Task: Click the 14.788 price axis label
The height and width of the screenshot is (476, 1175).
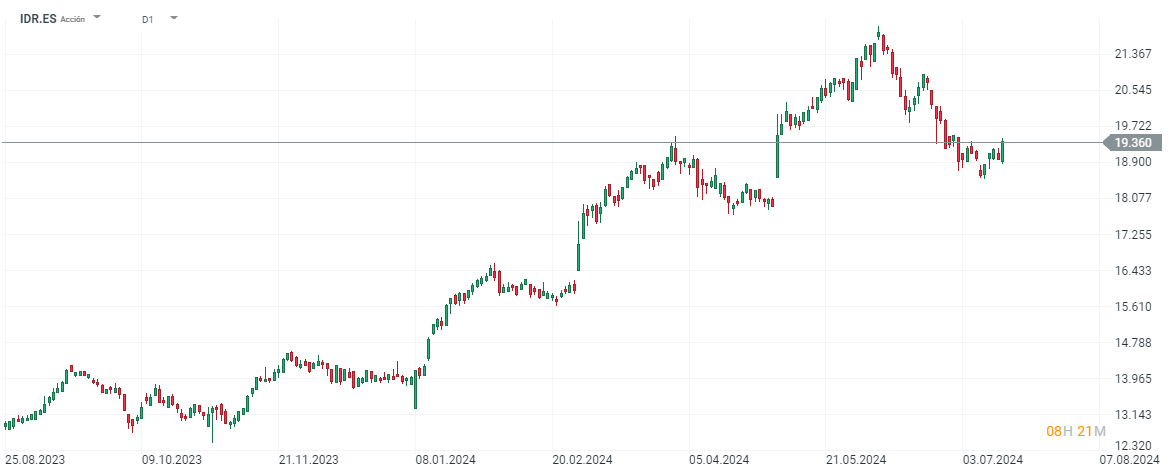Action: pyautogui.click(x=1132, y=343)
